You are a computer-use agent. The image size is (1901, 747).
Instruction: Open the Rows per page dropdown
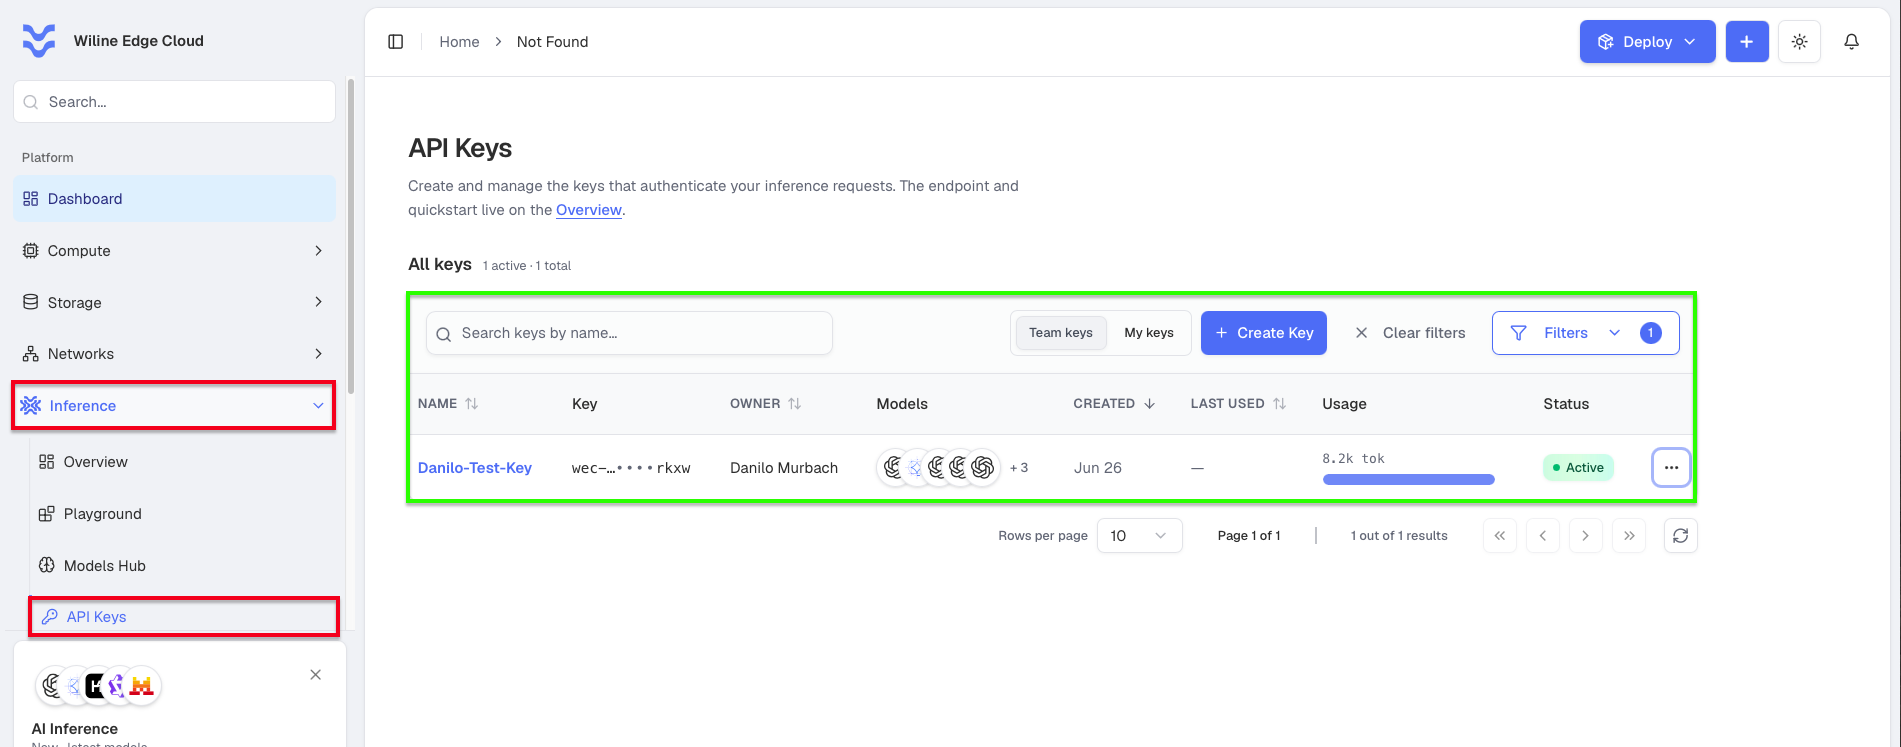pos(1139,536)
